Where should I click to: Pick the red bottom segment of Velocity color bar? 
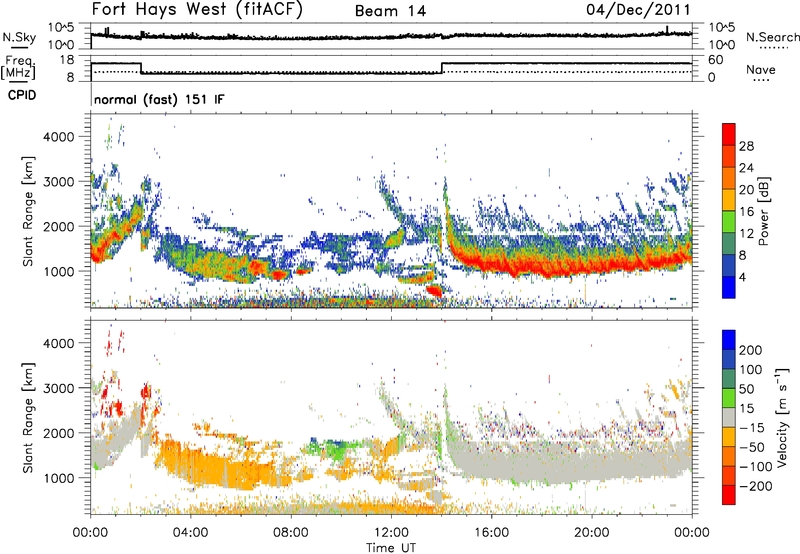729,495
